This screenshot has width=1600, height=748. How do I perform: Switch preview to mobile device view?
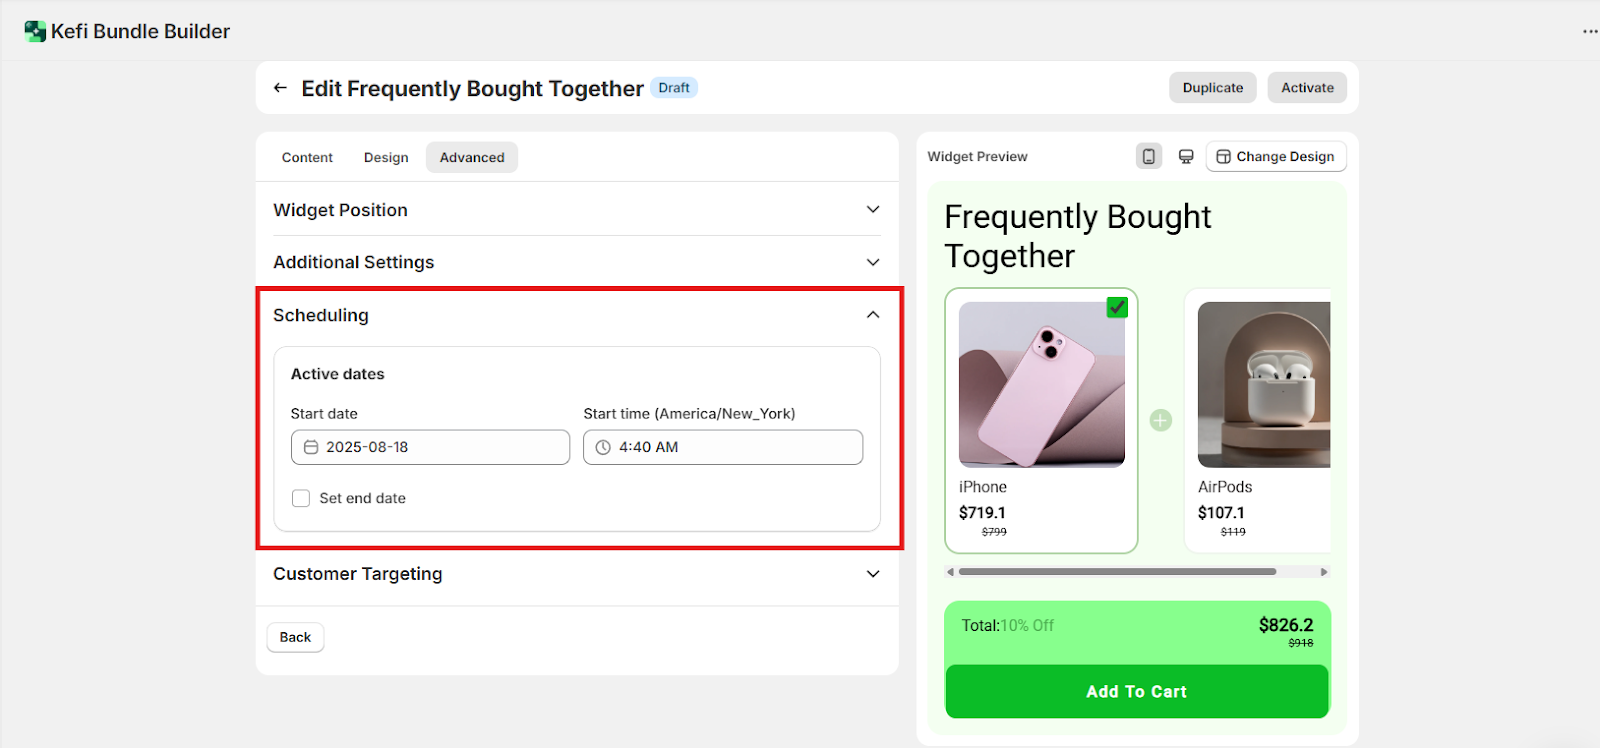click(1149, 156)
